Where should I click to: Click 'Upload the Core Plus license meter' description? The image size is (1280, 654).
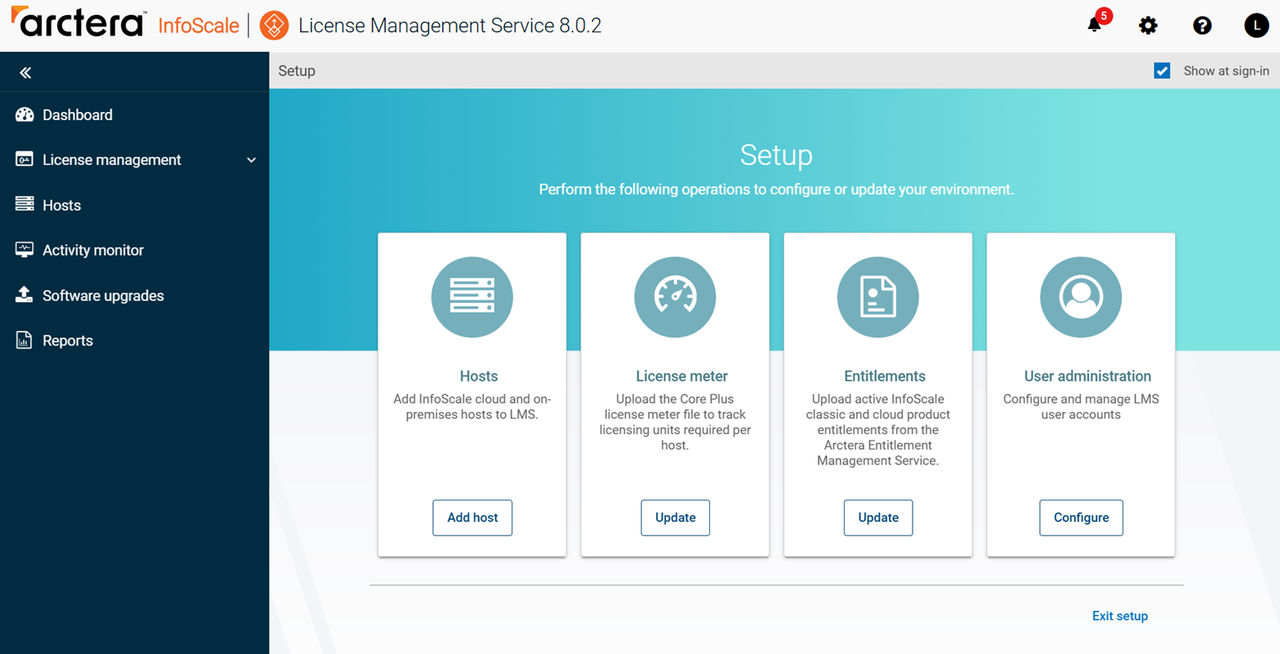click(675, 422)
